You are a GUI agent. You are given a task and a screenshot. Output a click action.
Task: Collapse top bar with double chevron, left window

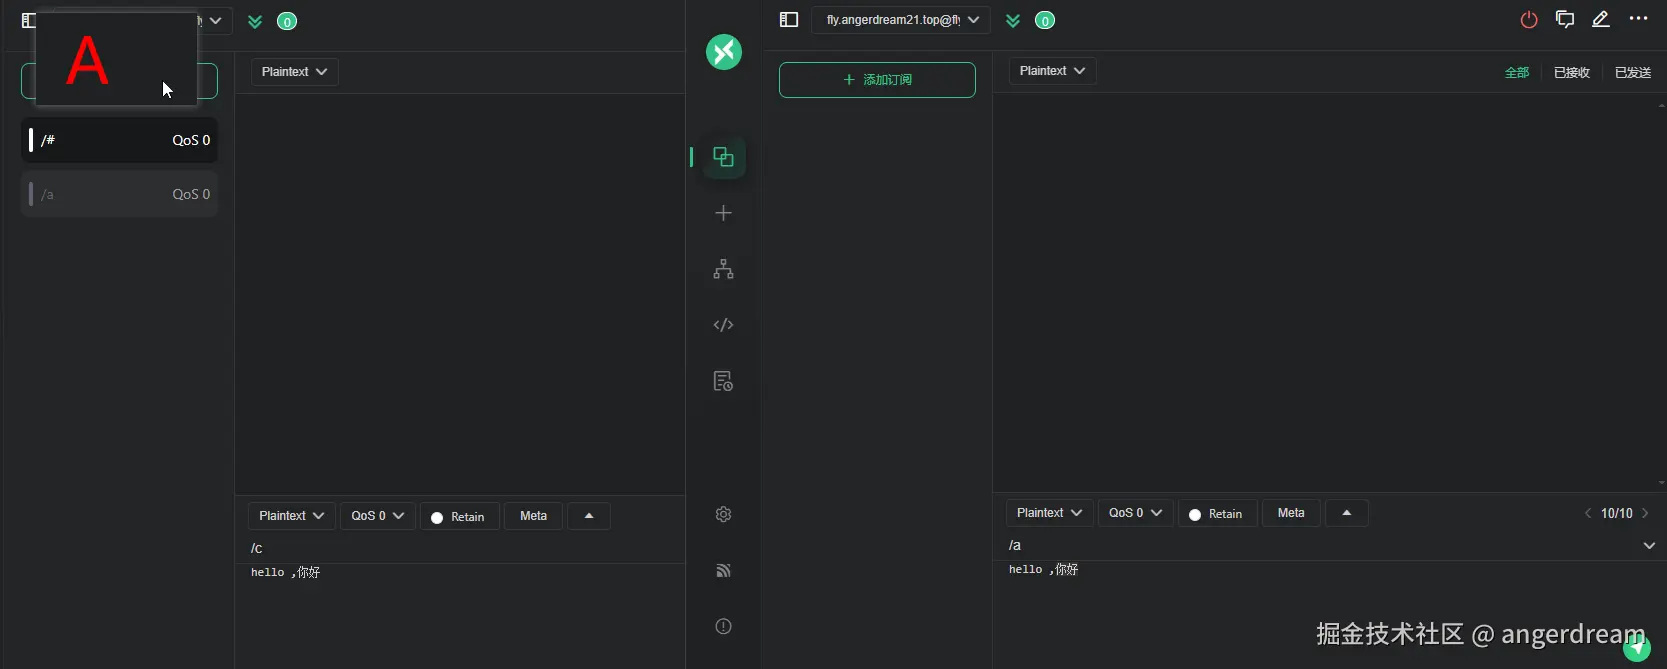coord(255,21)
